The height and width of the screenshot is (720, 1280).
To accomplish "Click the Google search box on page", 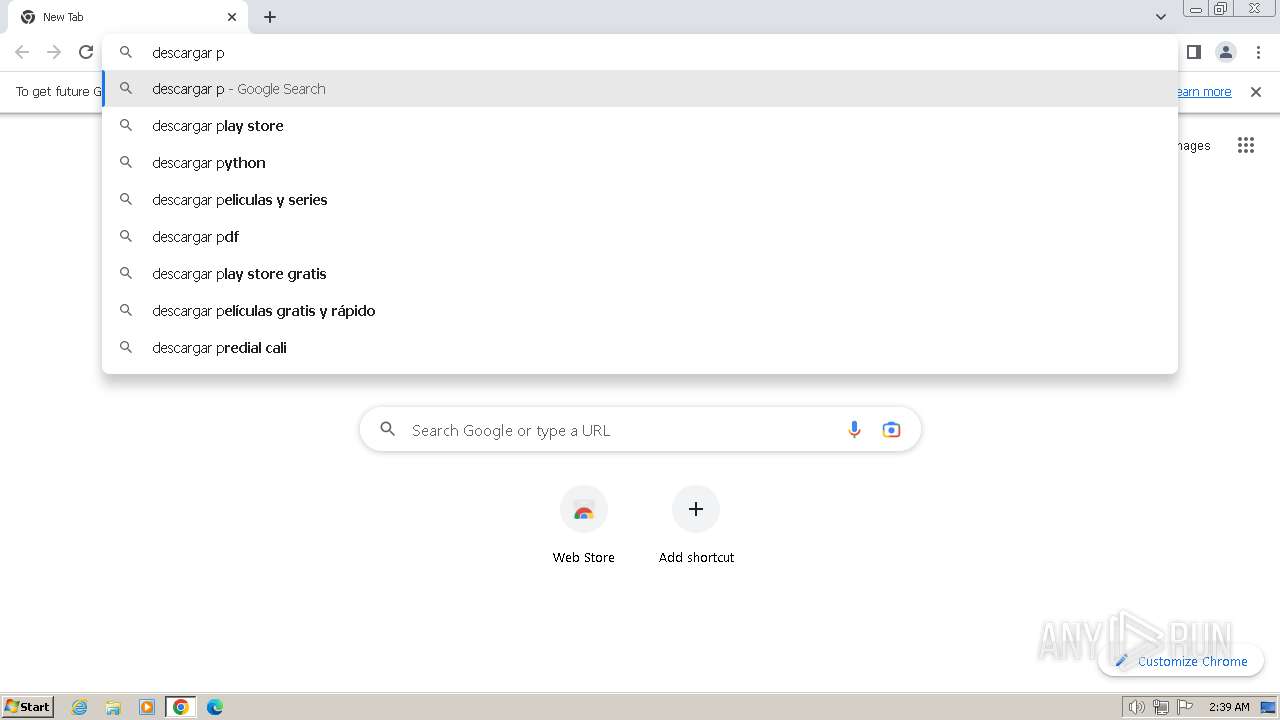I will click(640, 430).
